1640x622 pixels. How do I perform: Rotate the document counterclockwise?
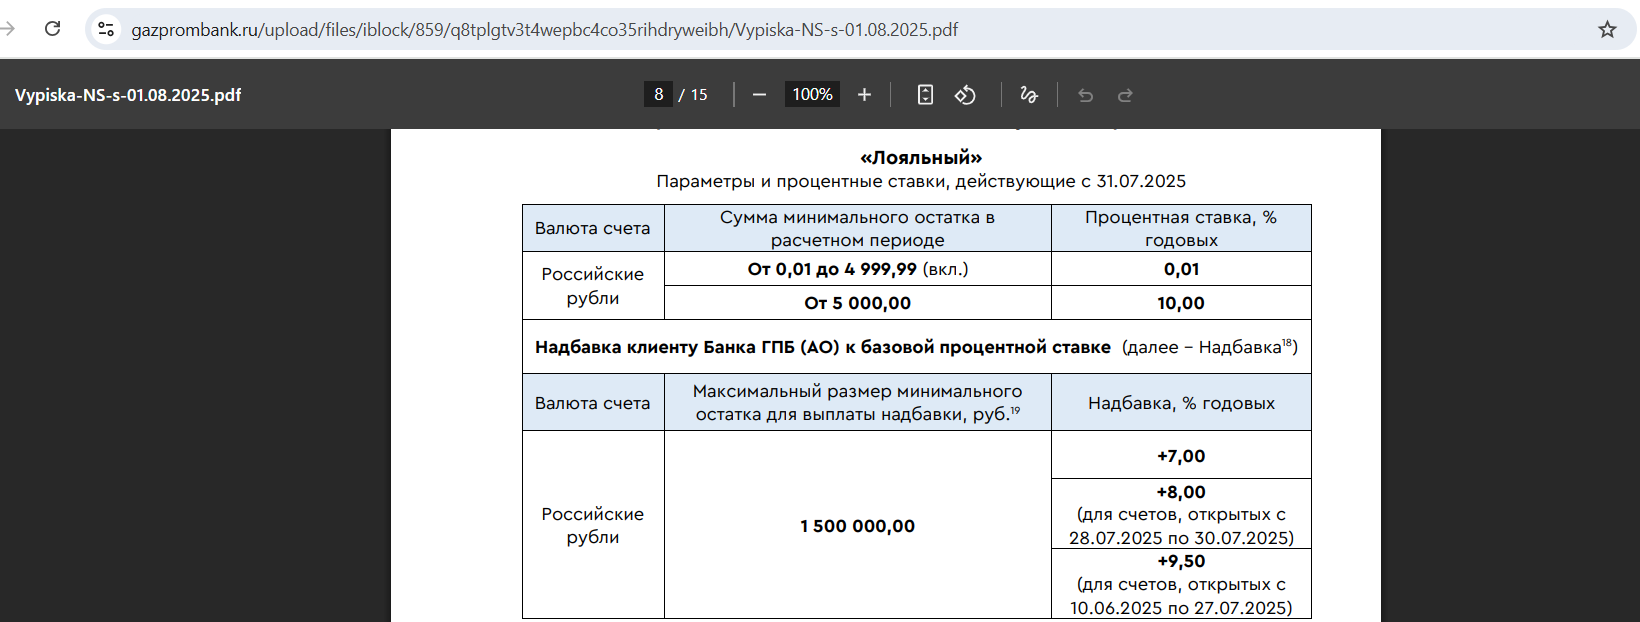pyautogui.click(x=965, y=95)
